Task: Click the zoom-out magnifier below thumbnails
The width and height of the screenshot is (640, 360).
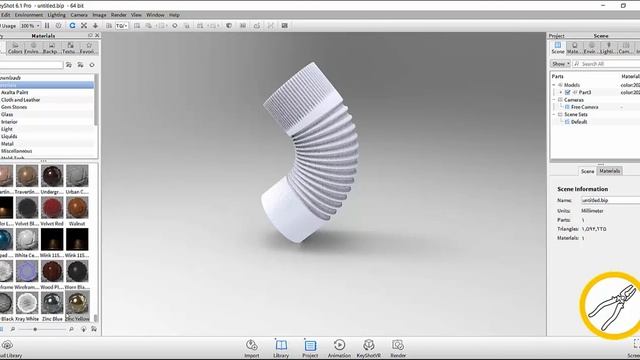Action: 13,329
